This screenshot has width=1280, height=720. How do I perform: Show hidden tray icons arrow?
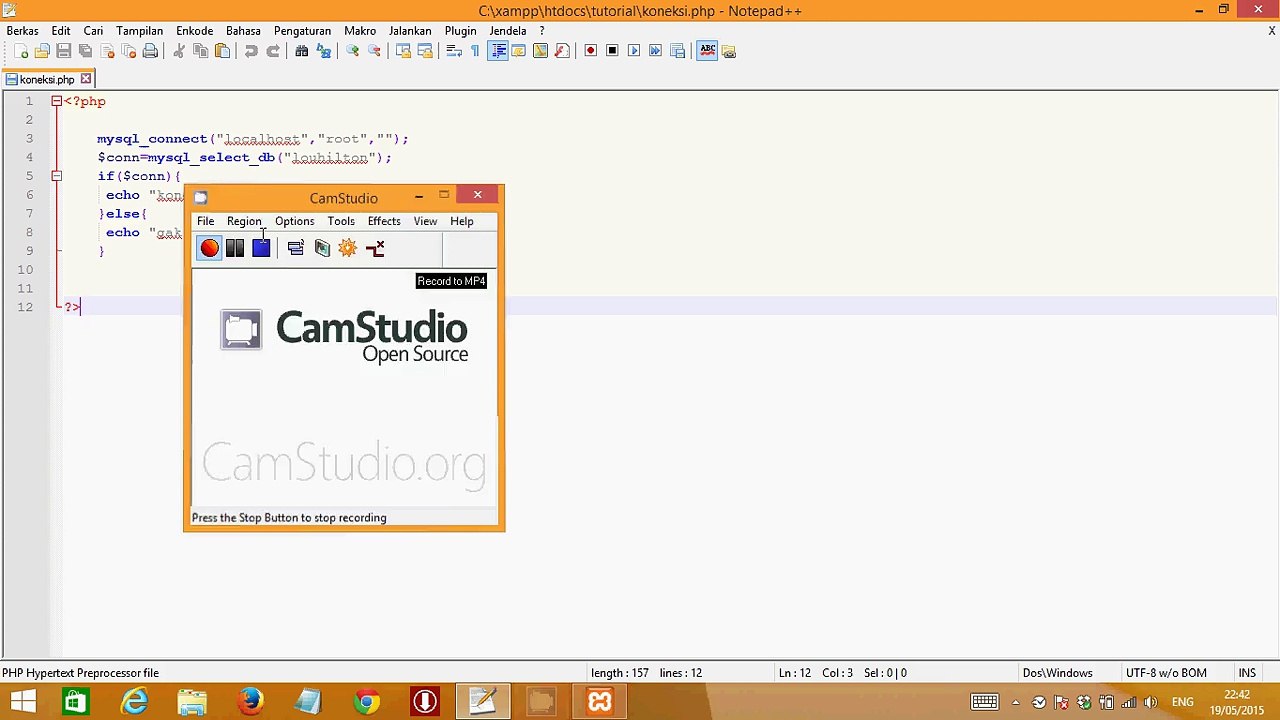1016,702
